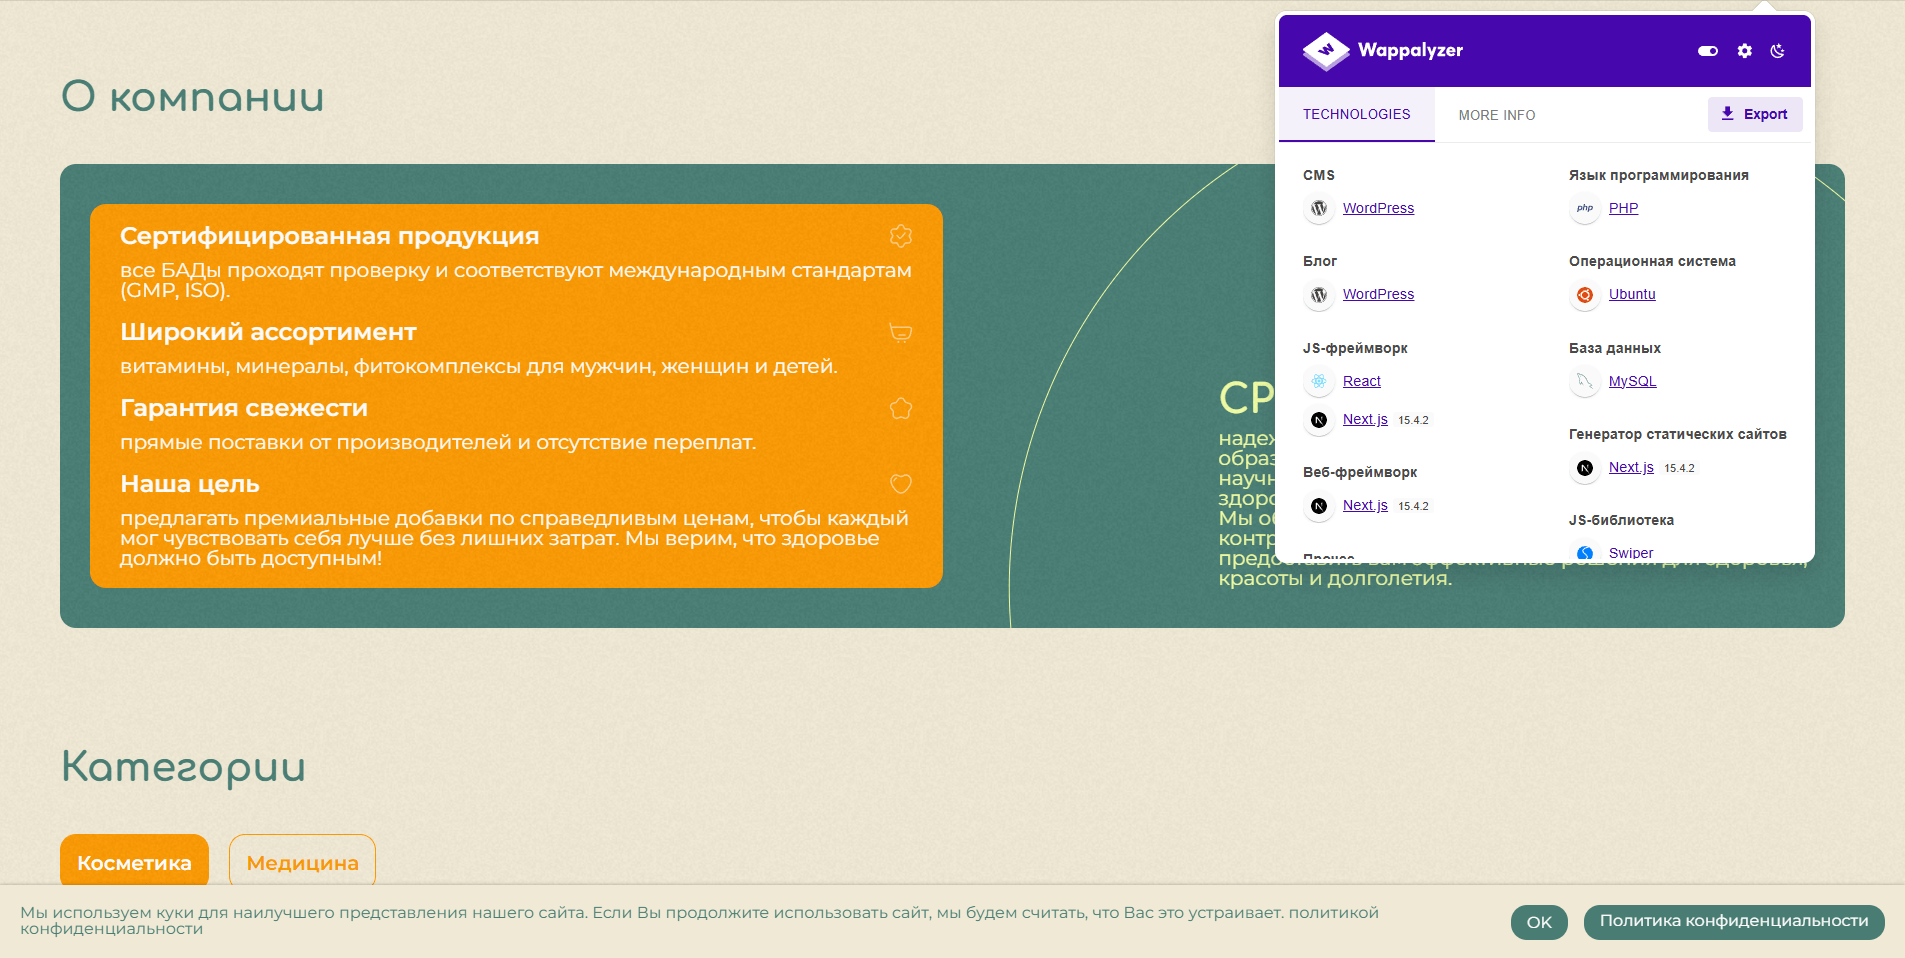
Task: Click the Next.js icon under JS-фреймворк
Action: coord(1319,420)
